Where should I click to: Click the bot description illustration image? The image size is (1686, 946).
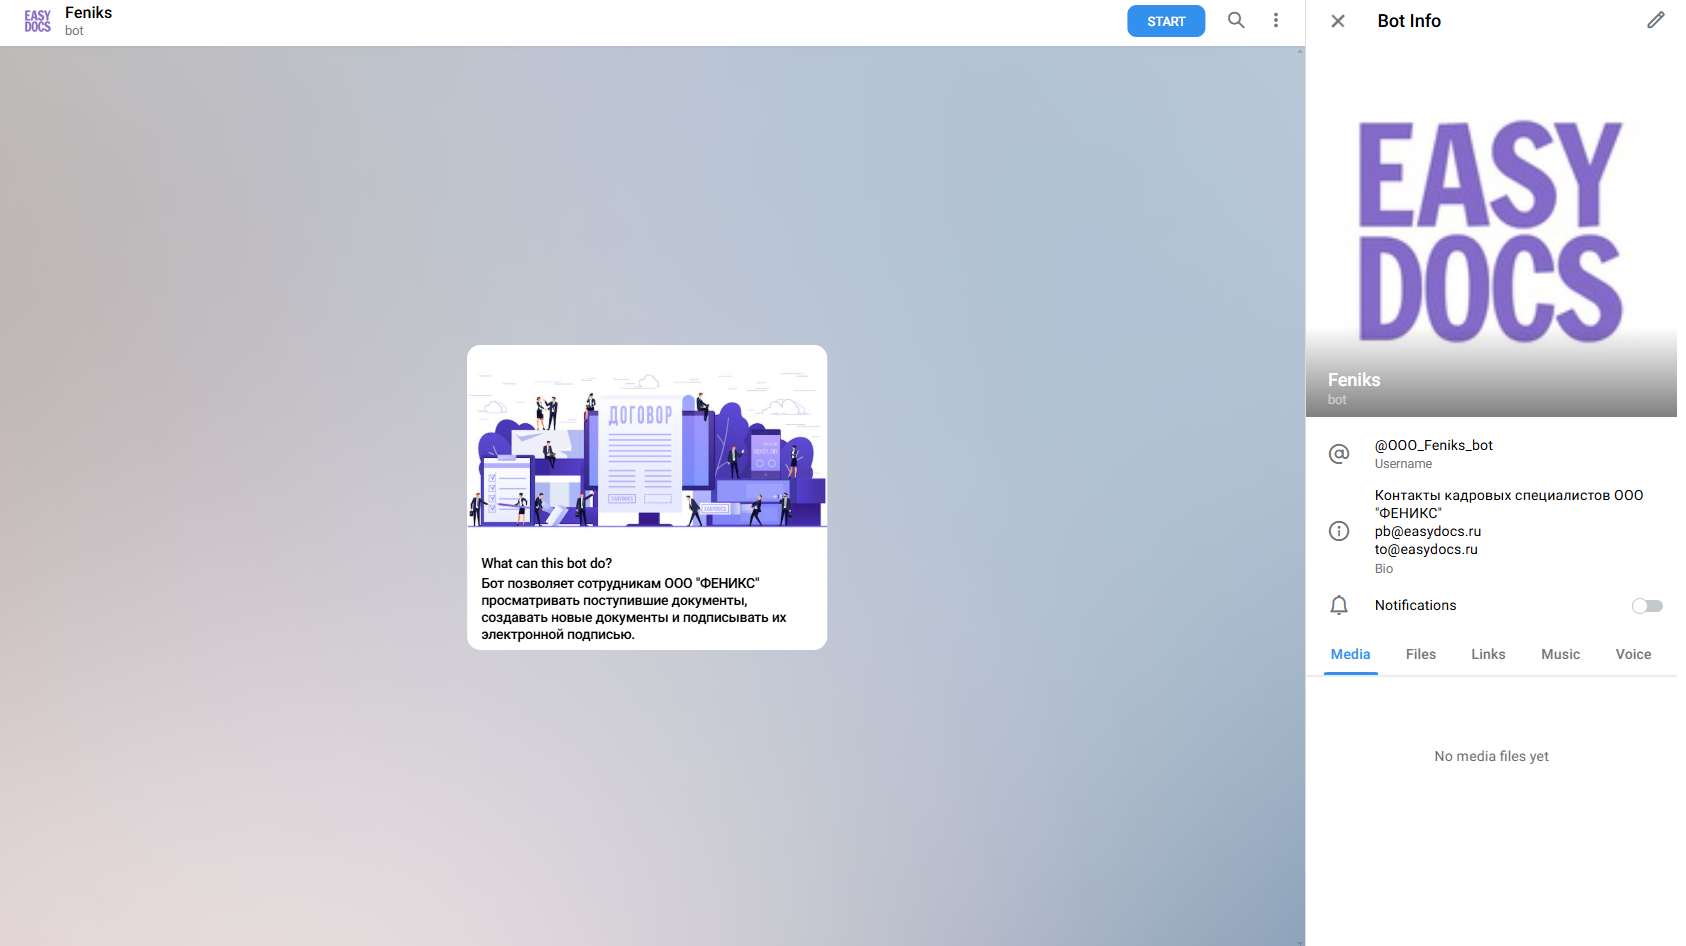[x=647, y=437]
